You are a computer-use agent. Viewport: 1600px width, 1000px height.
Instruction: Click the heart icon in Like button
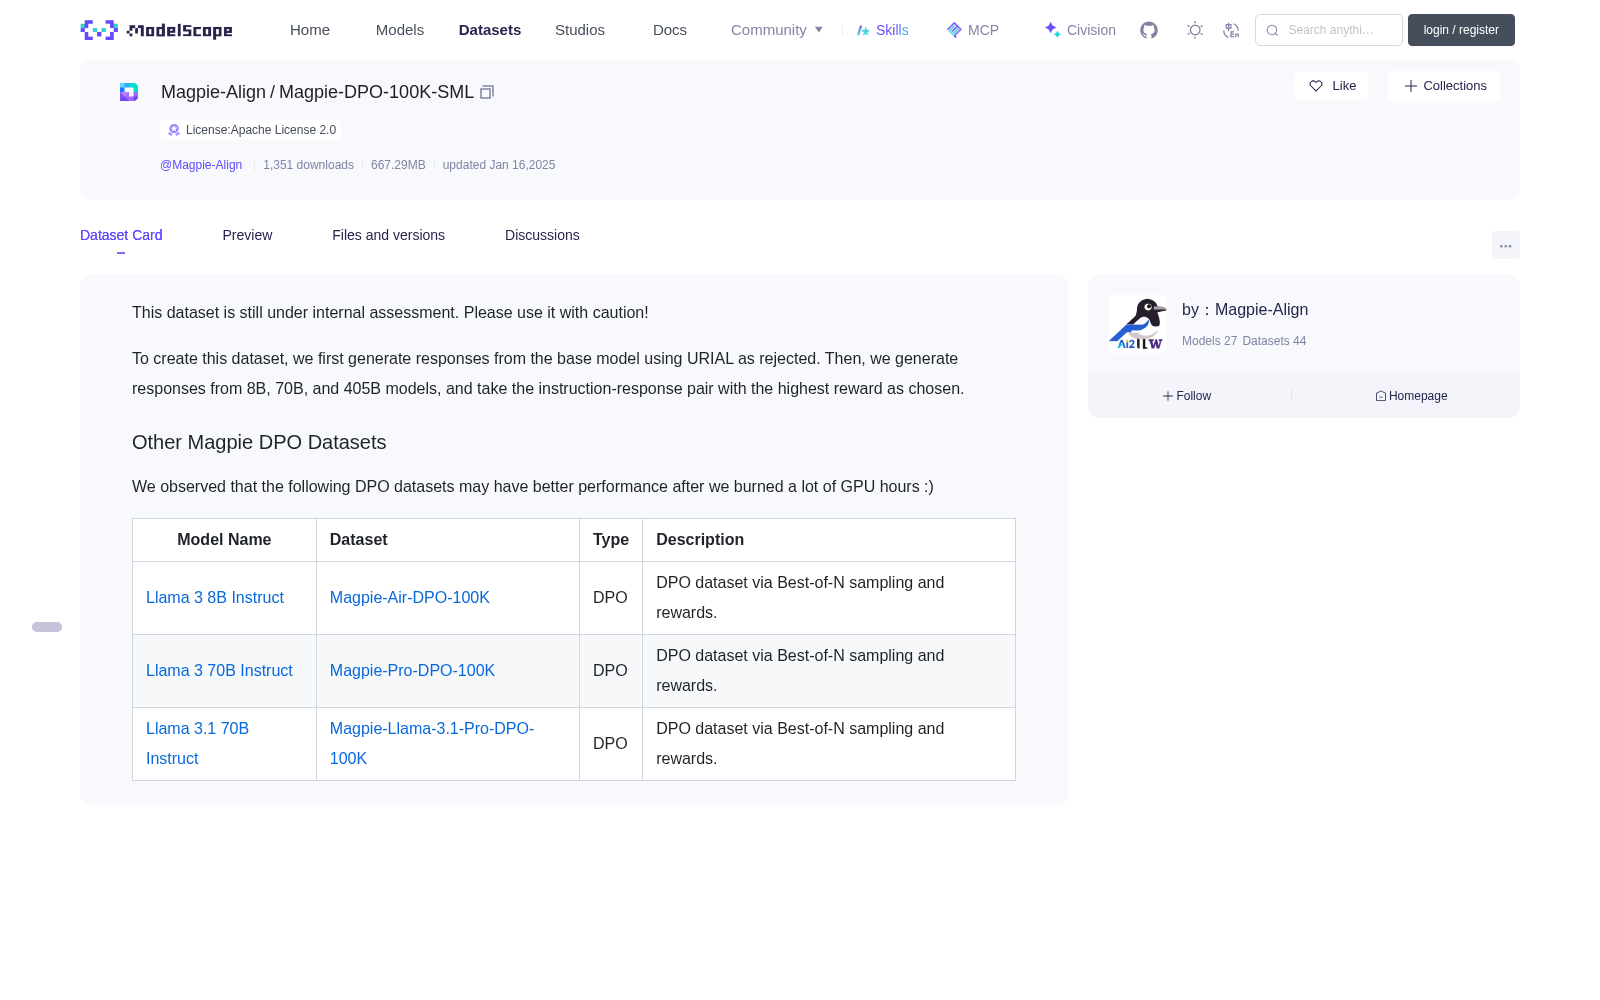click(x=1316, y=86)
